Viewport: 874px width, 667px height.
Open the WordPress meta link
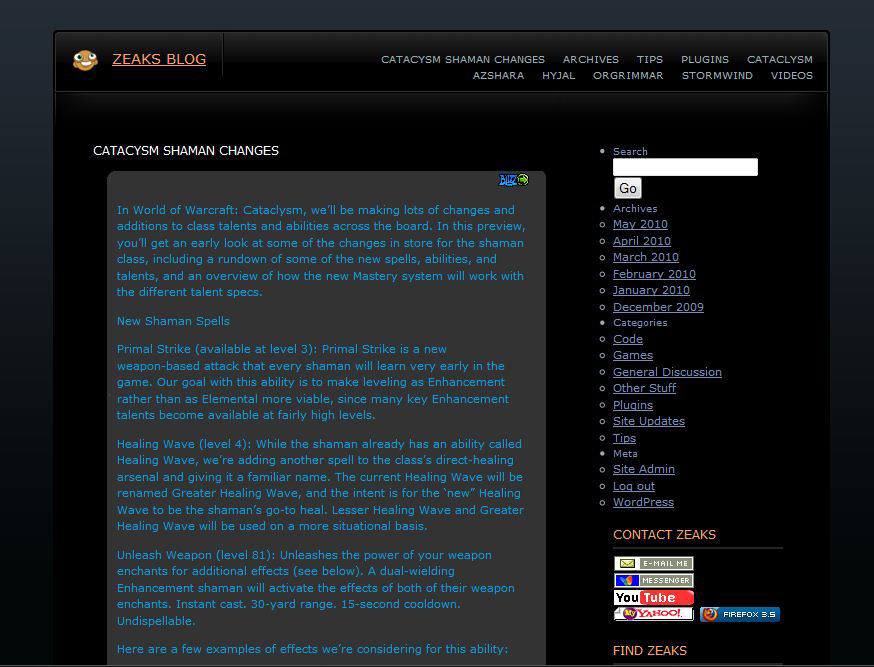[x=643, y=502]
